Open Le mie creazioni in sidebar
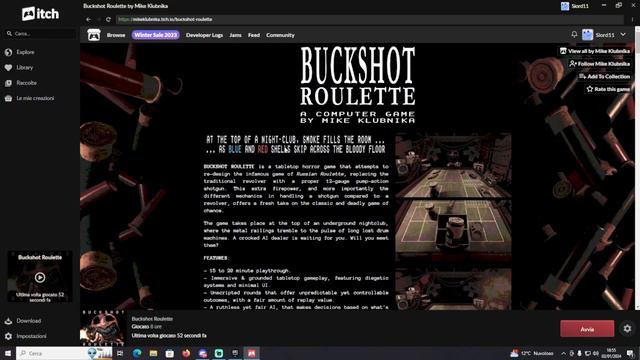640x360 pixels. (35, 98)
